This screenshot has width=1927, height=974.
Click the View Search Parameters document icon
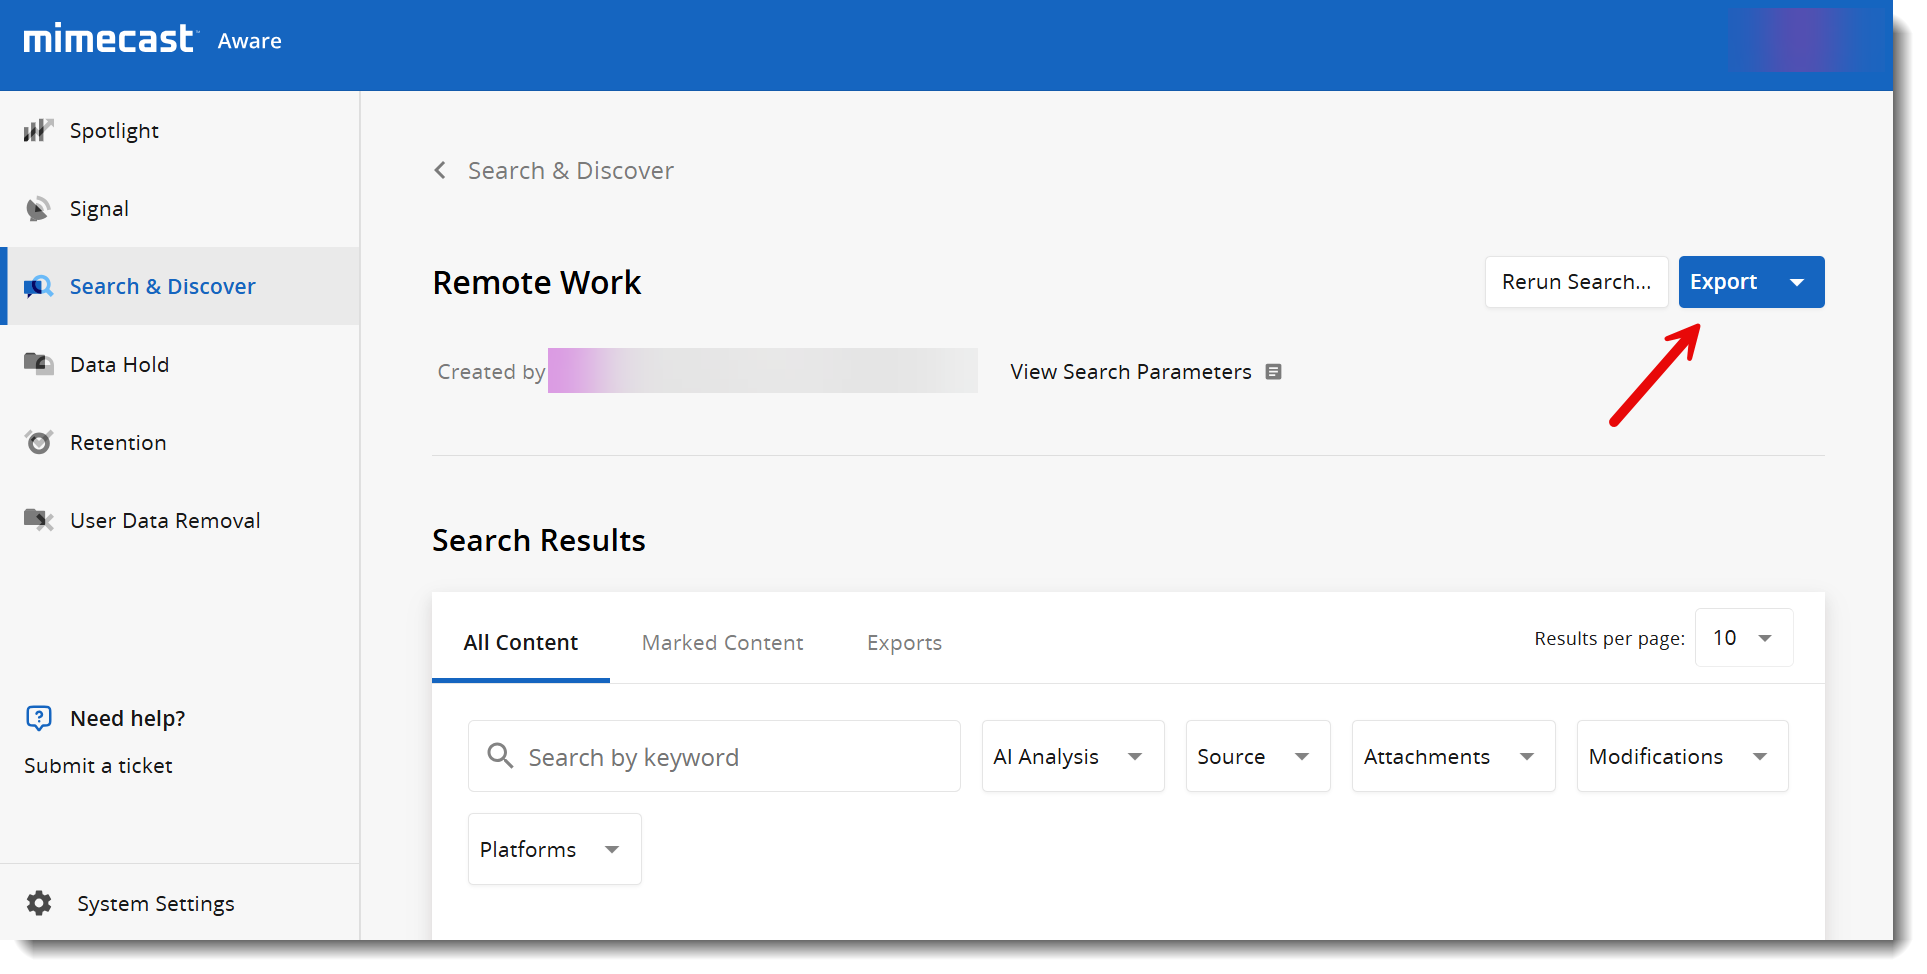pyautogui.click(x=1273, y=372)
